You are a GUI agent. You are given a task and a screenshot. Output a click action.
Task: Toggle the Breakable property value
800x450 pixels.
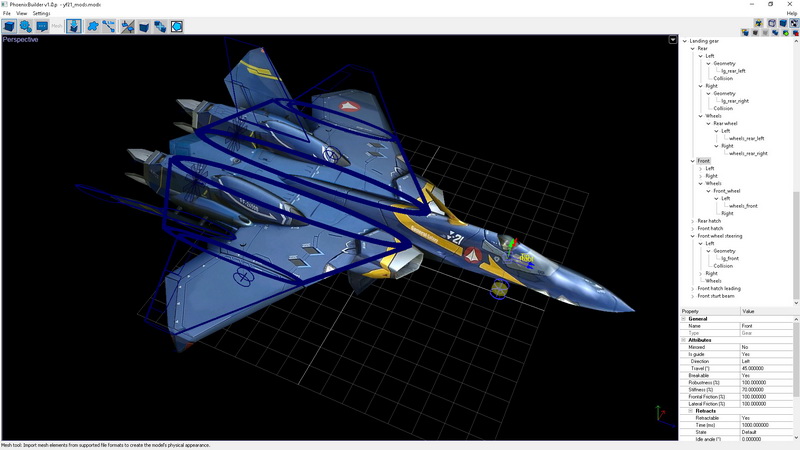768,375
